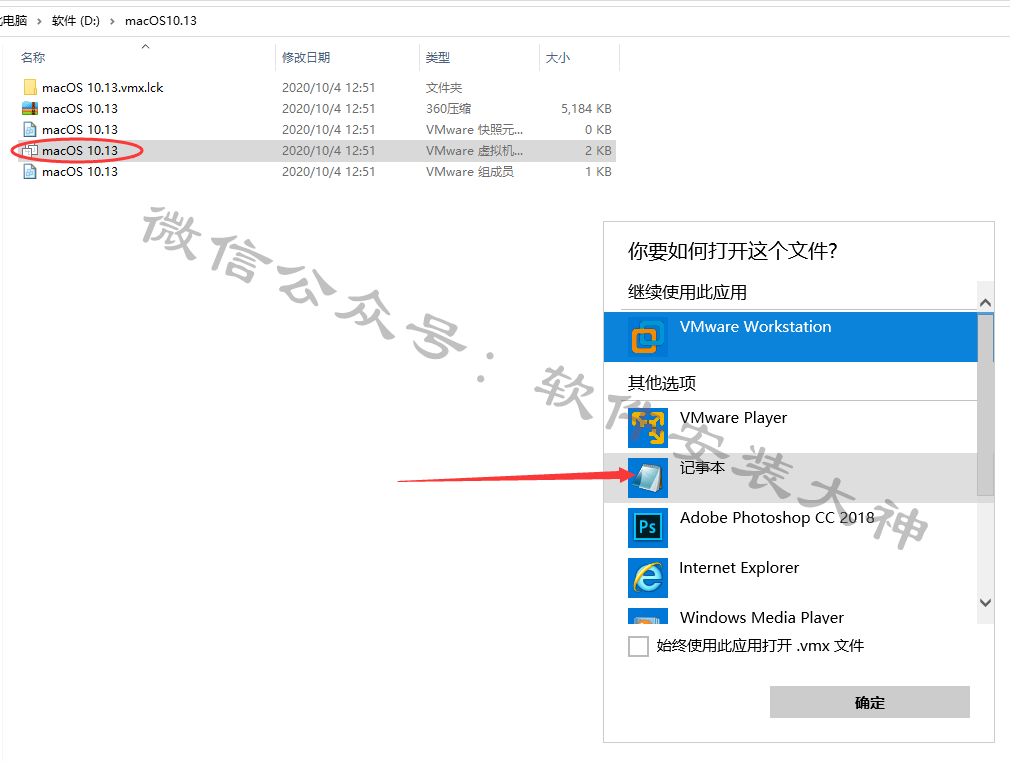The height and width of the screenshot is (762, 1010).
Task: Sort by 类型 column header
Action: [438, 57]
